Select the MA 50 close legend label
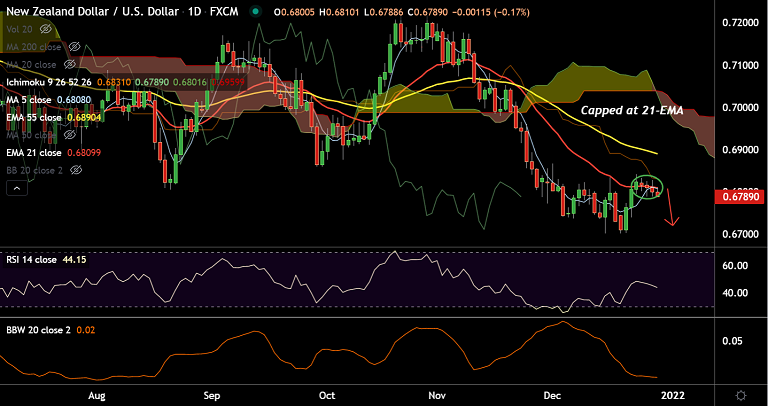Image resolution: width=768 pixels, height=406 pixels. pos(31,135)
